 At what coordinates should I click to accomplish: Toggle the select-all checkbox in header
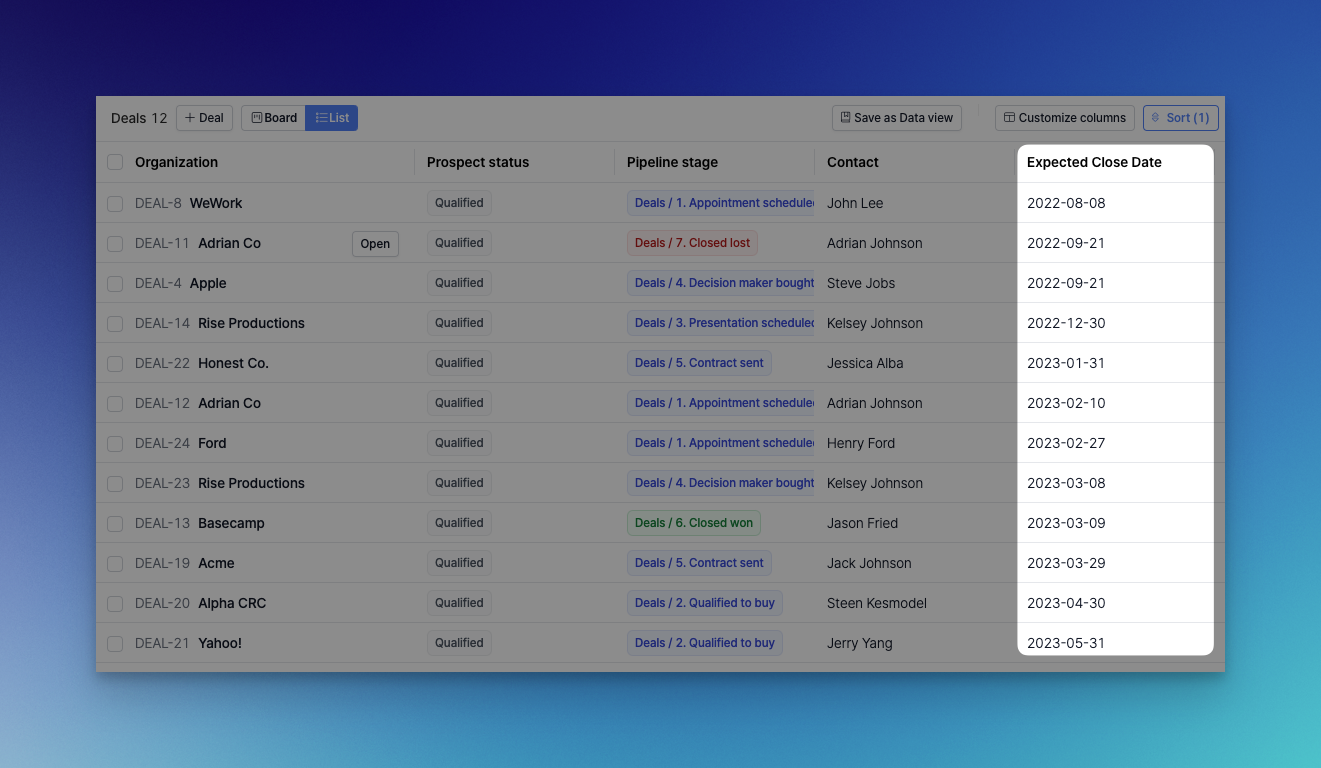pyautogui.click(x=115, y=162)
